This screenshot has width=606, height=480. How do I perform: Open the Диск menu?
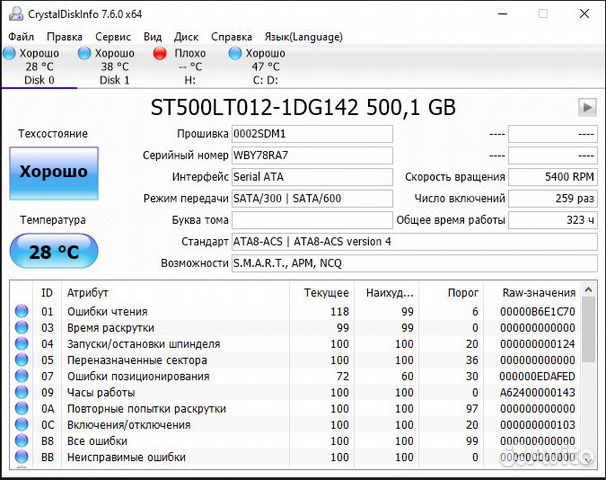pos(186,37)
